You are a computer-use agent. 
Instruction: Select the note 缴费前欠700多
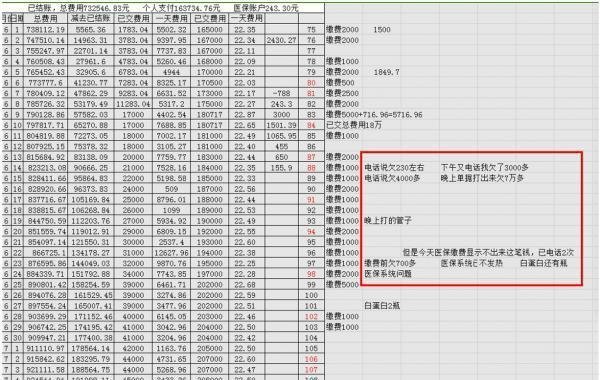[x=390, y=263]
